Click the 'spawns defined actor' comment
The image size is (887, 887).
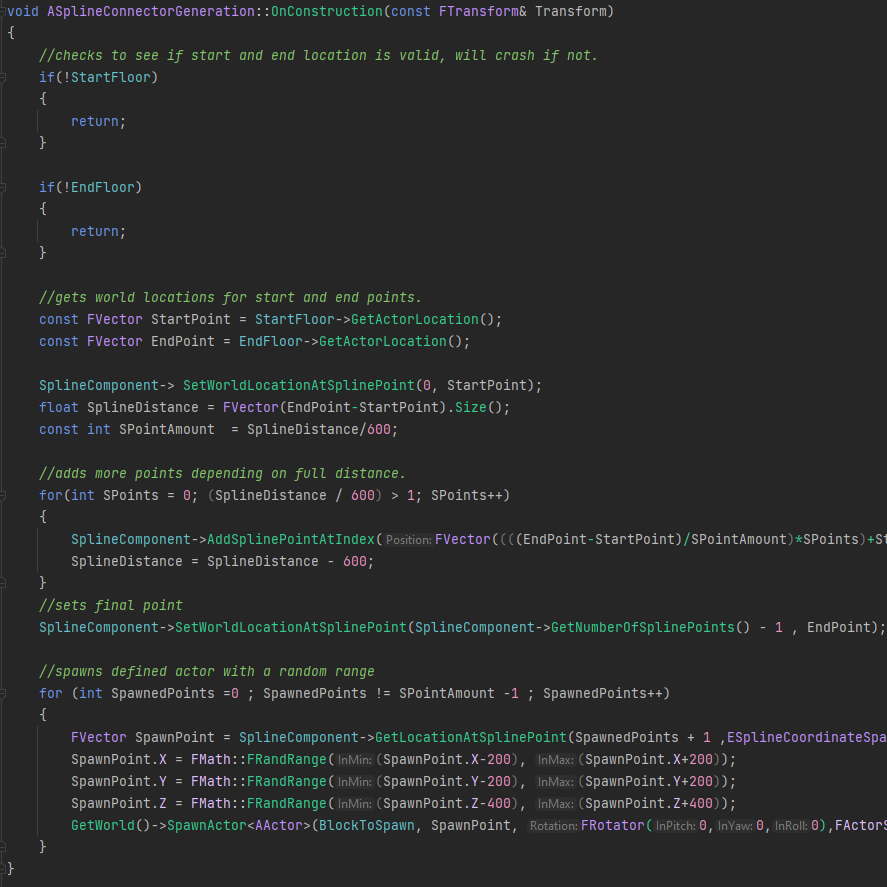pos(206,671)
